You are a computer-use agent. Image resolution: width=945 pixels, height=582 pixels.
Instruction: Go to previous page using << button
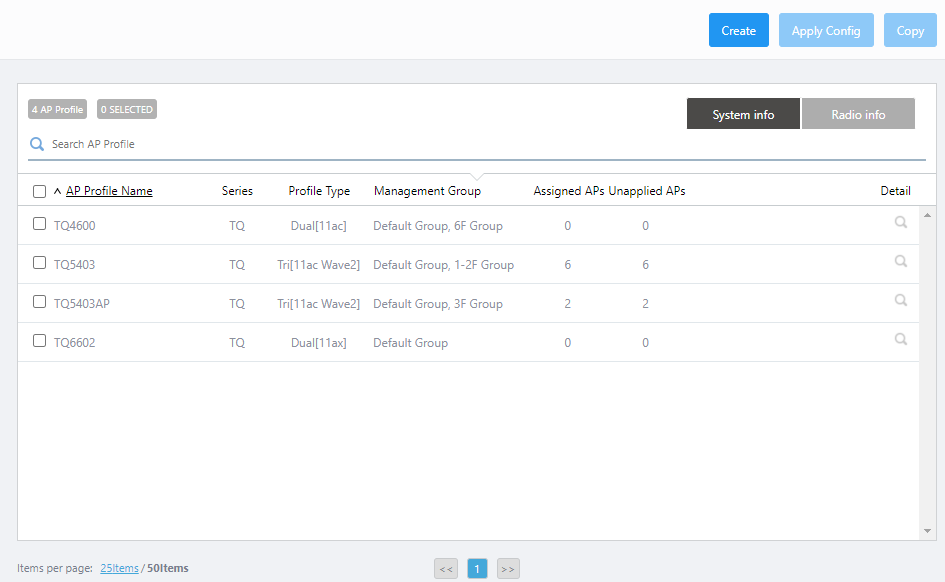(x=446, y=569)
